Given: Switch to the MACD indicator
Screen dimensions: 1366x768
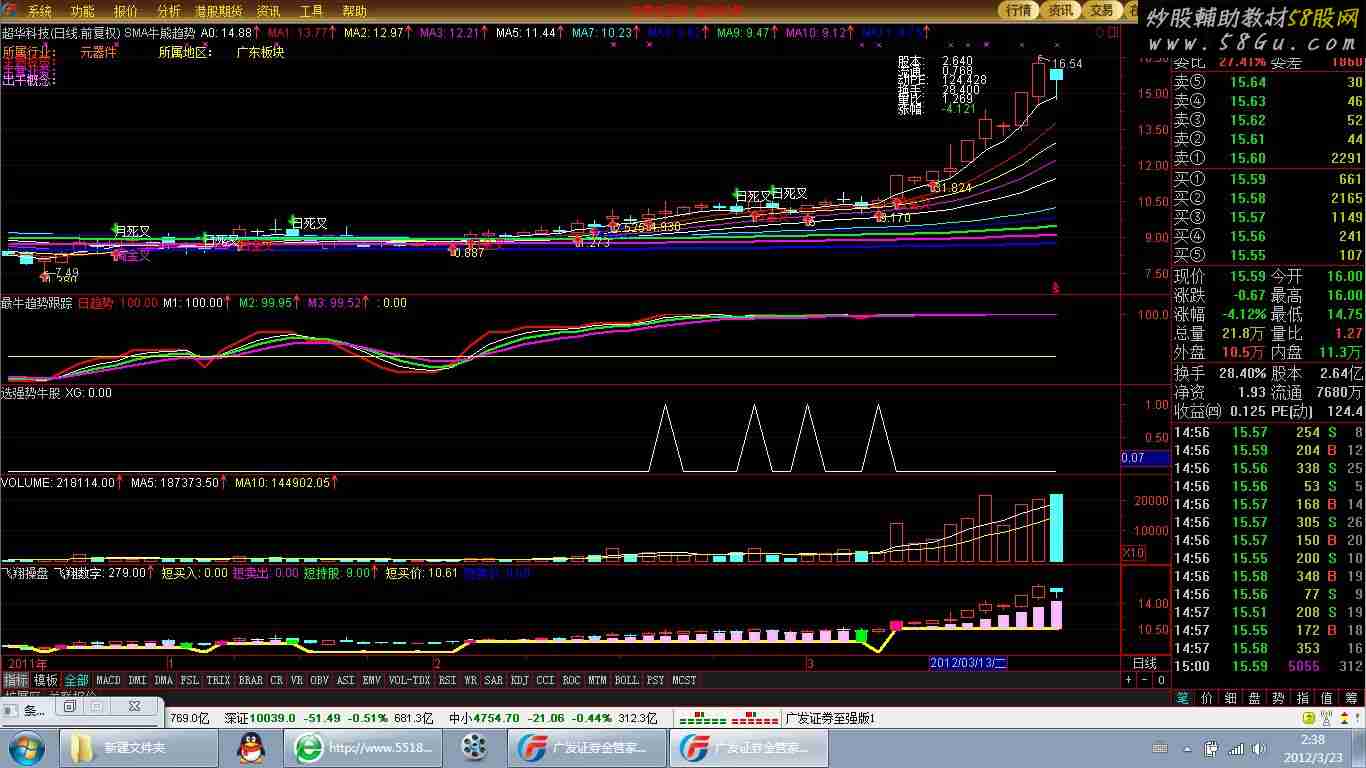Looking at the screenshot, I should click(108, 680).
